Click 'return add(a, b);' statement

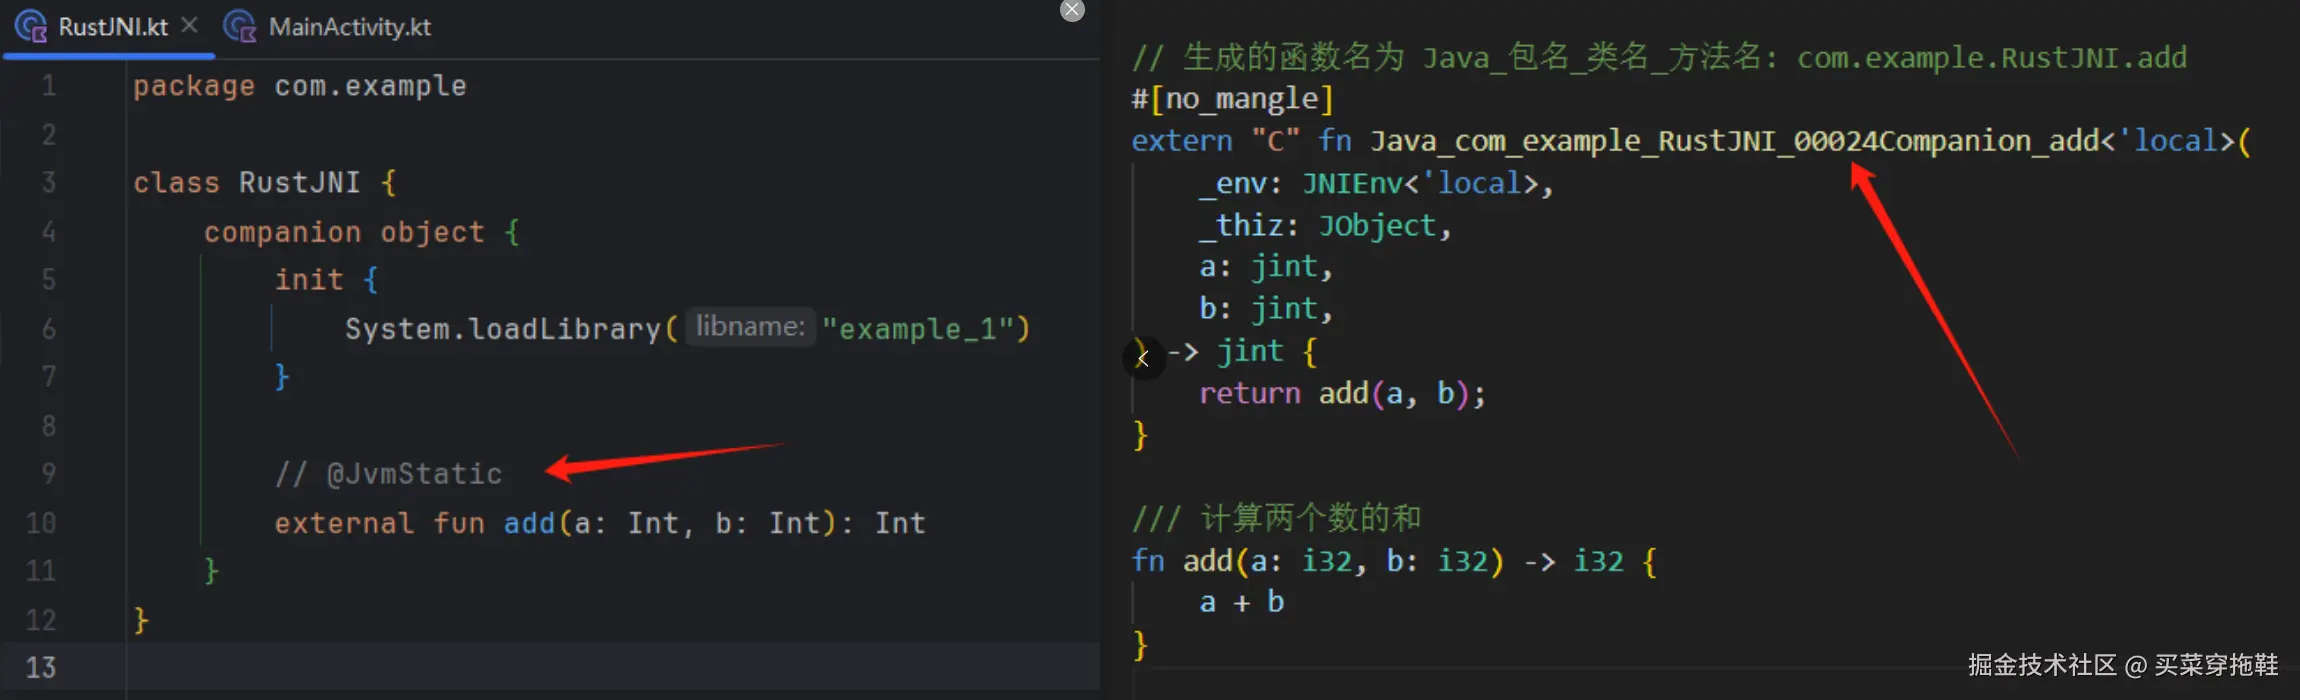(1342, 394)
